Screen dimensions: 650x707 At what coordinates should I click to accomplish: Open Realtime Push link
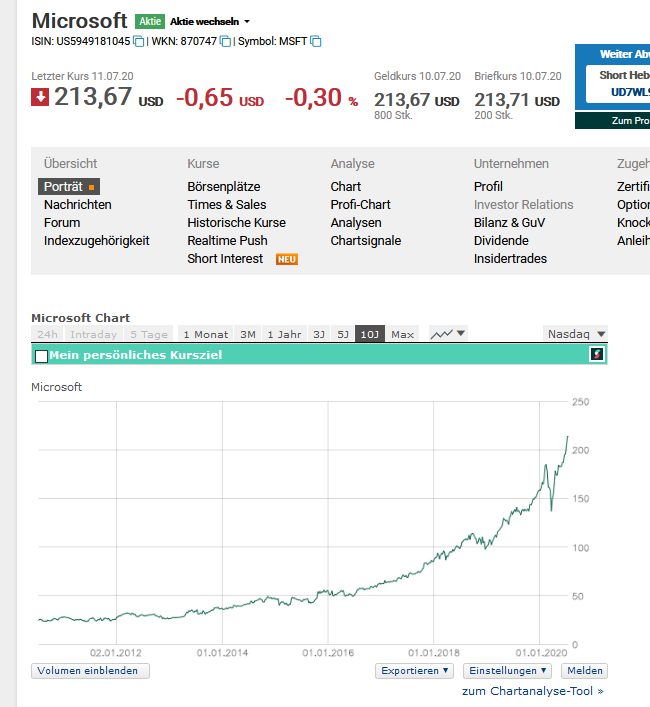click(227, 241)
